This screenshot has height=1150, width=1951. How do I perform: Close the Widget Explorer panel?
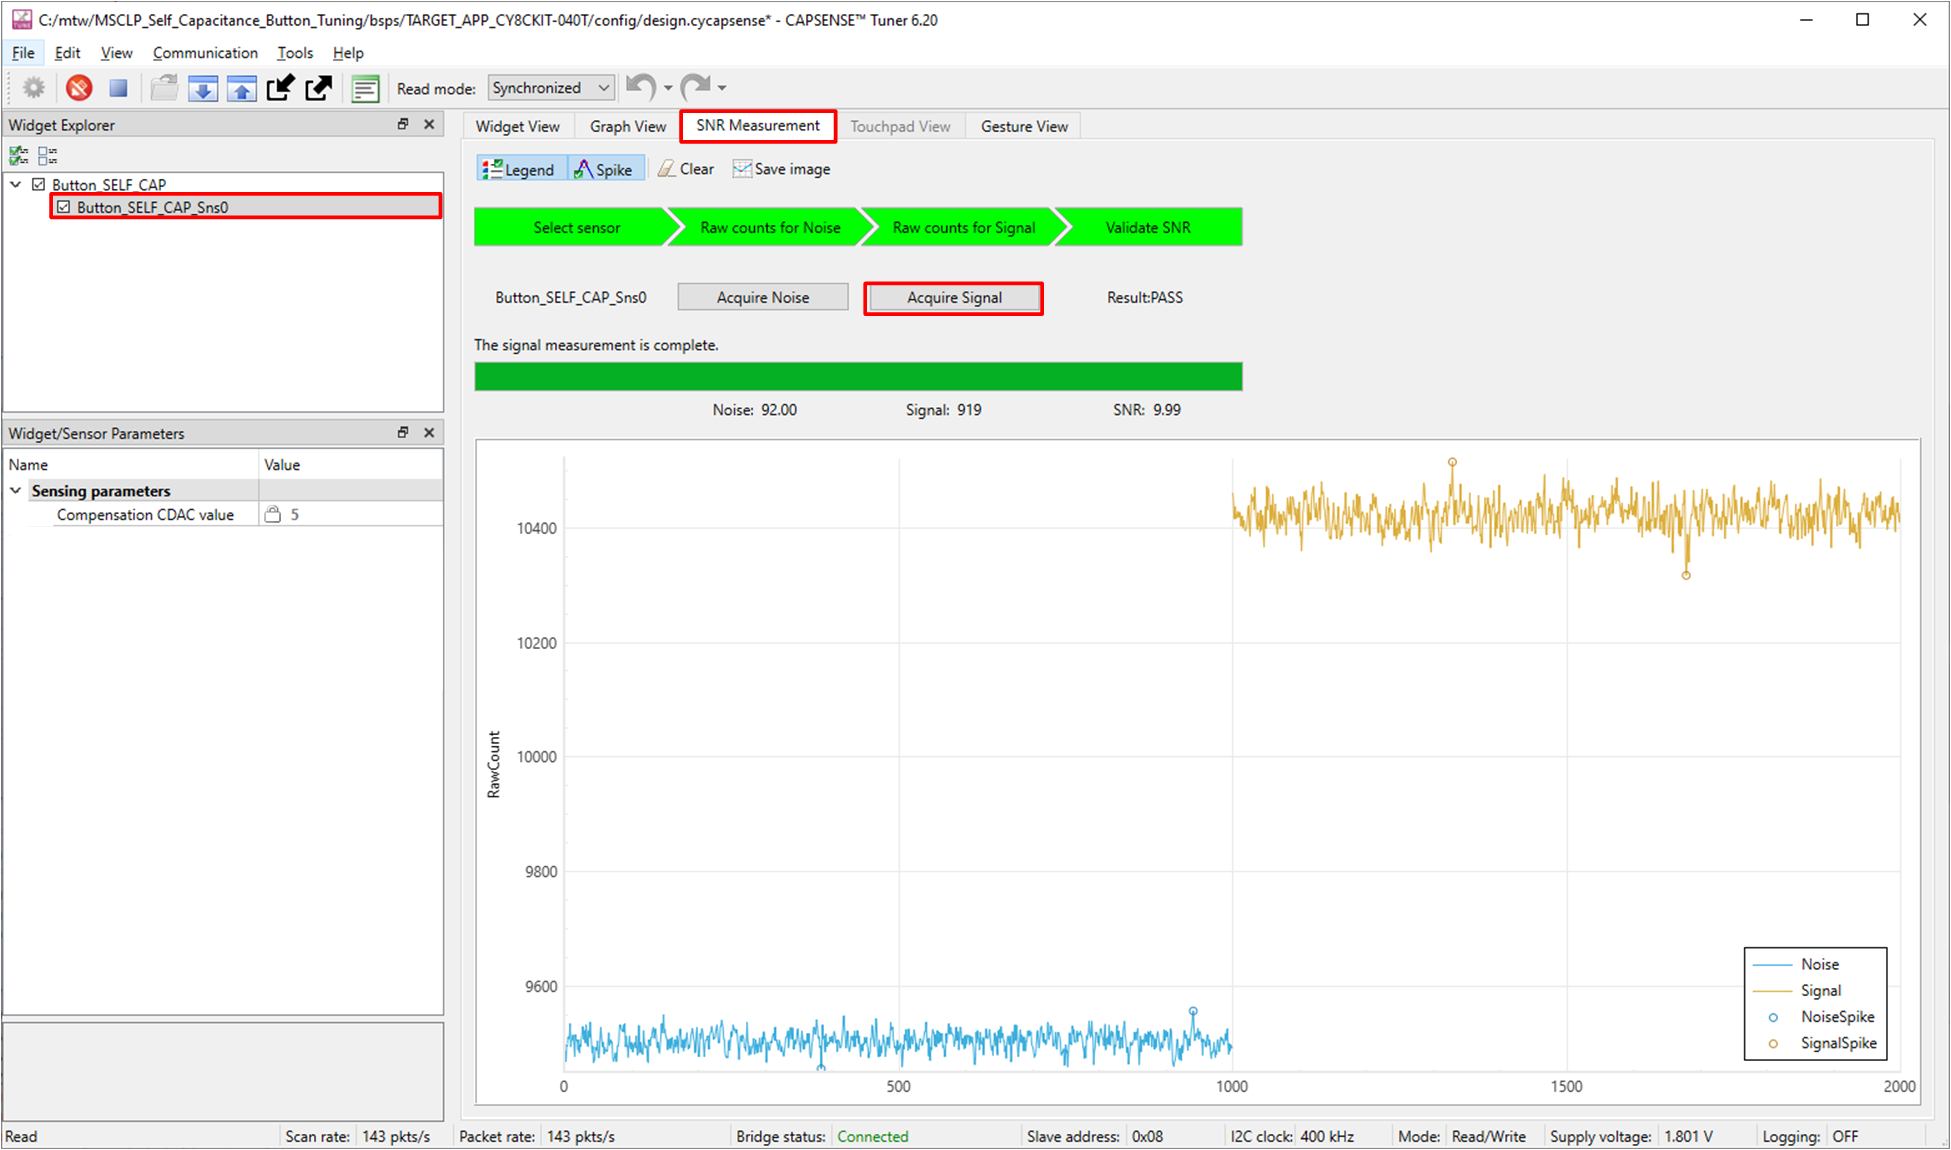click(429, 124)
